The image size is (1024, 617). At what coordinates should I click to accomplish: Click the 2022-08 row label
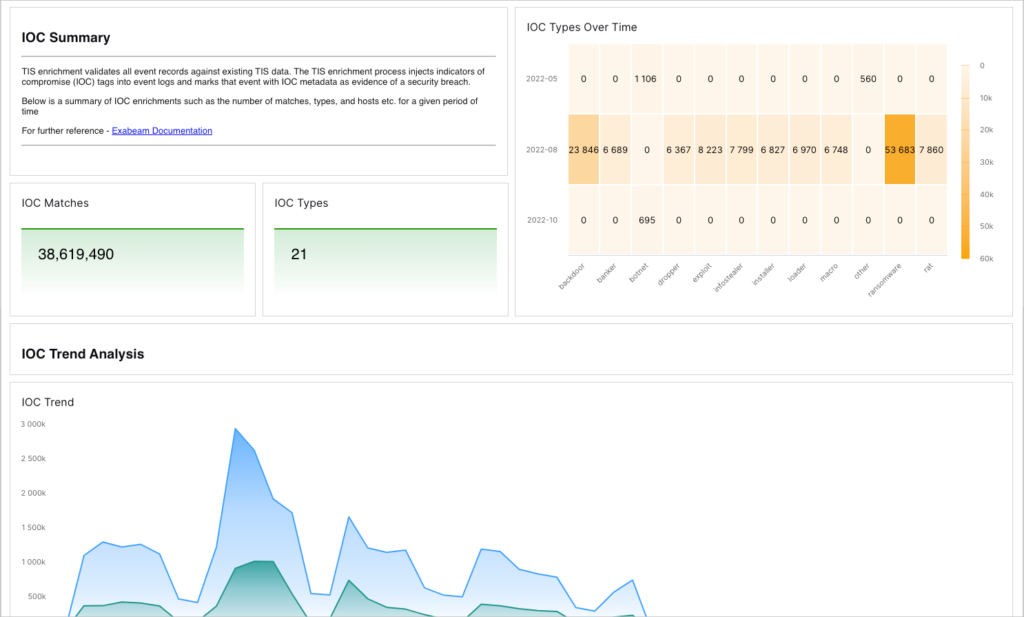click(542, 150)
